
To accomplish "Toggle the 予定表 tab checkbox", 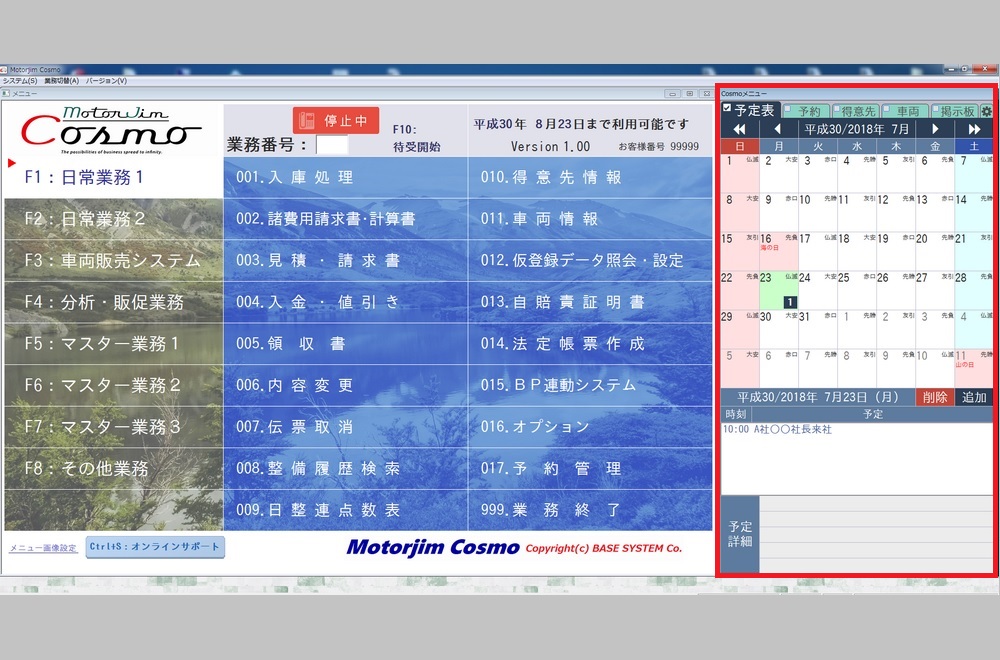I will coord(727,108).
